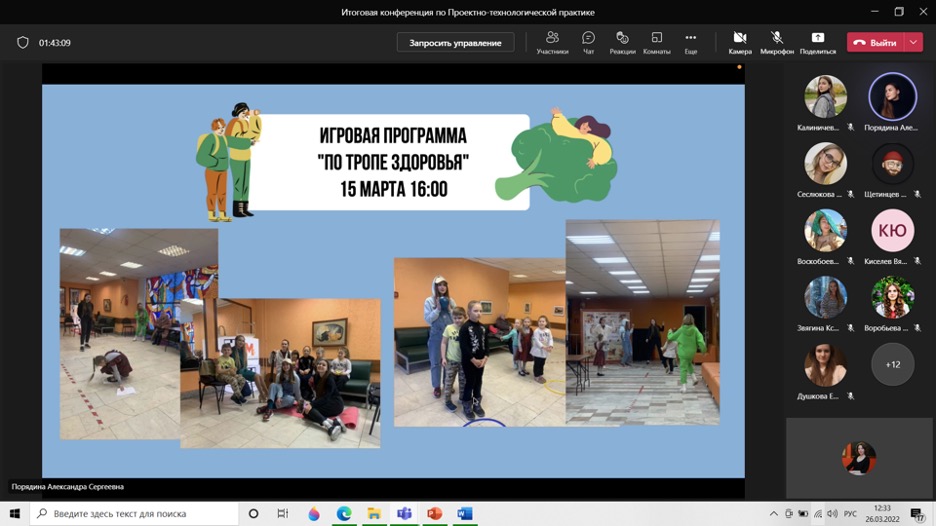The width and height of the screenshot is (936, 526).
Task: Switch to Microsoft Teams in the taskbar
Action: click(x=404, y=514)
